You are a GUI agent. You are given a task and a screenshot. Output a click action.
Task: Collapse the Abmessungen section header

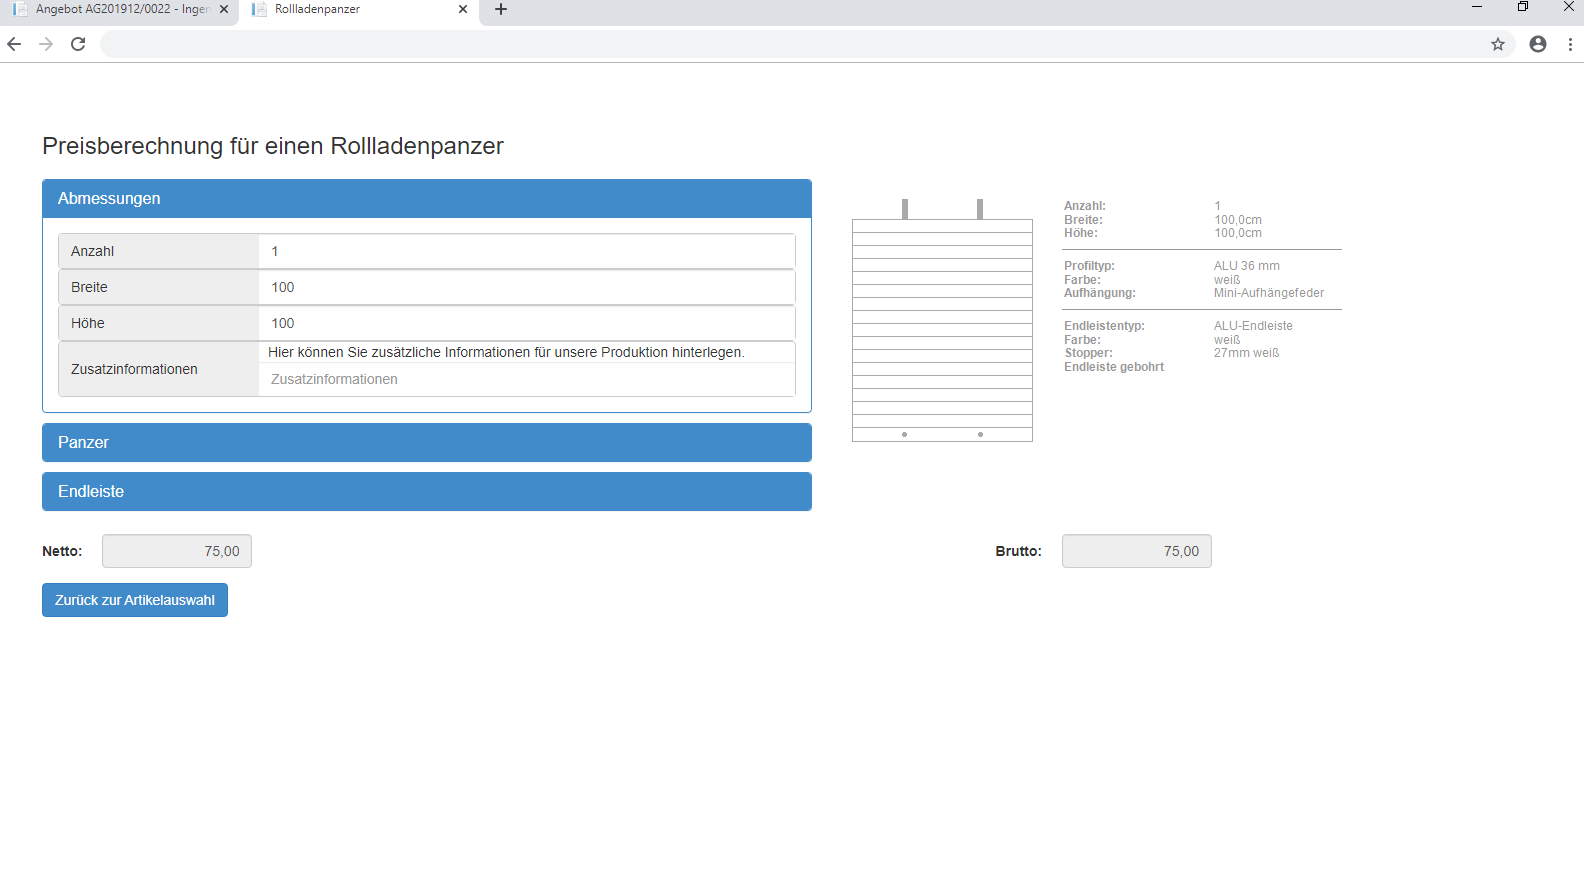click(427, 199)
